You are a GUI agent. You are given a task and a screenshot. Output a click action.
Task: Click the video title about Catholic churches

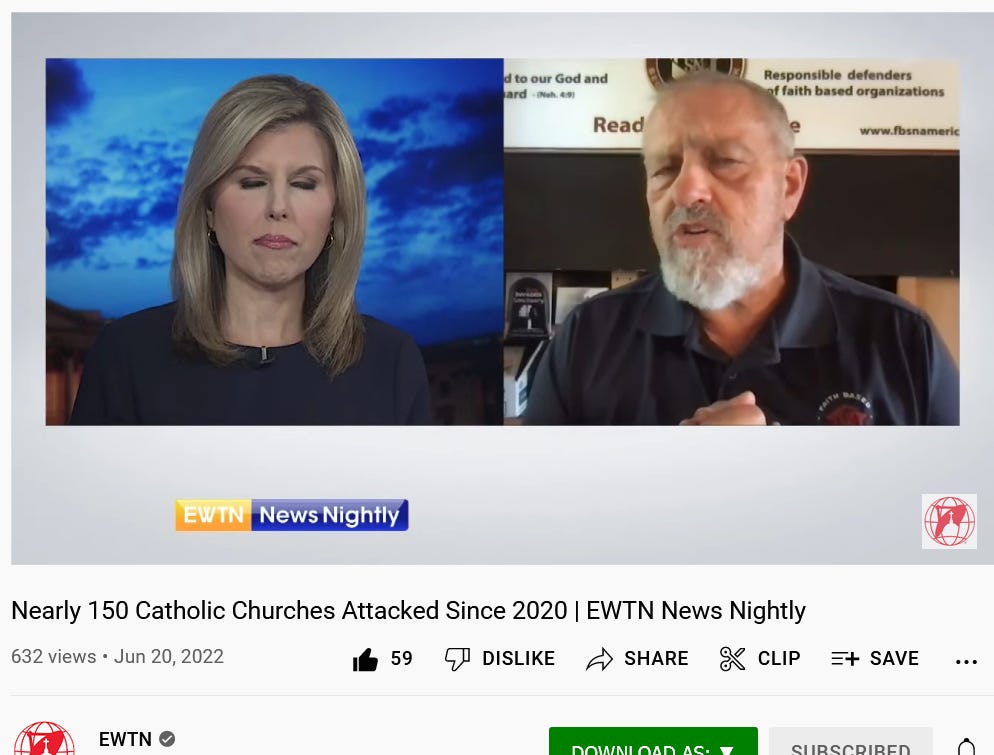tap(408, 610)
